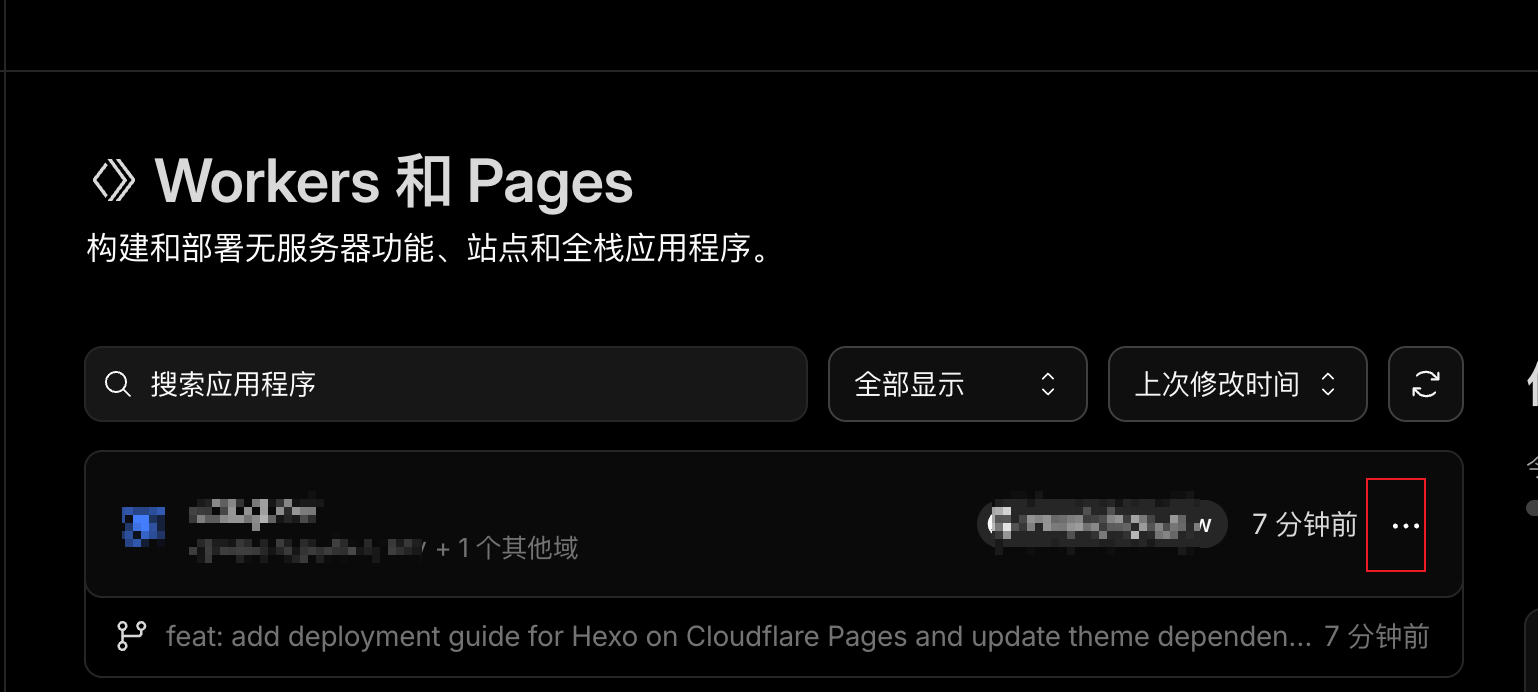Click the blurred domain below the project name
This screenshot has width=1538, height=692.
308,548
